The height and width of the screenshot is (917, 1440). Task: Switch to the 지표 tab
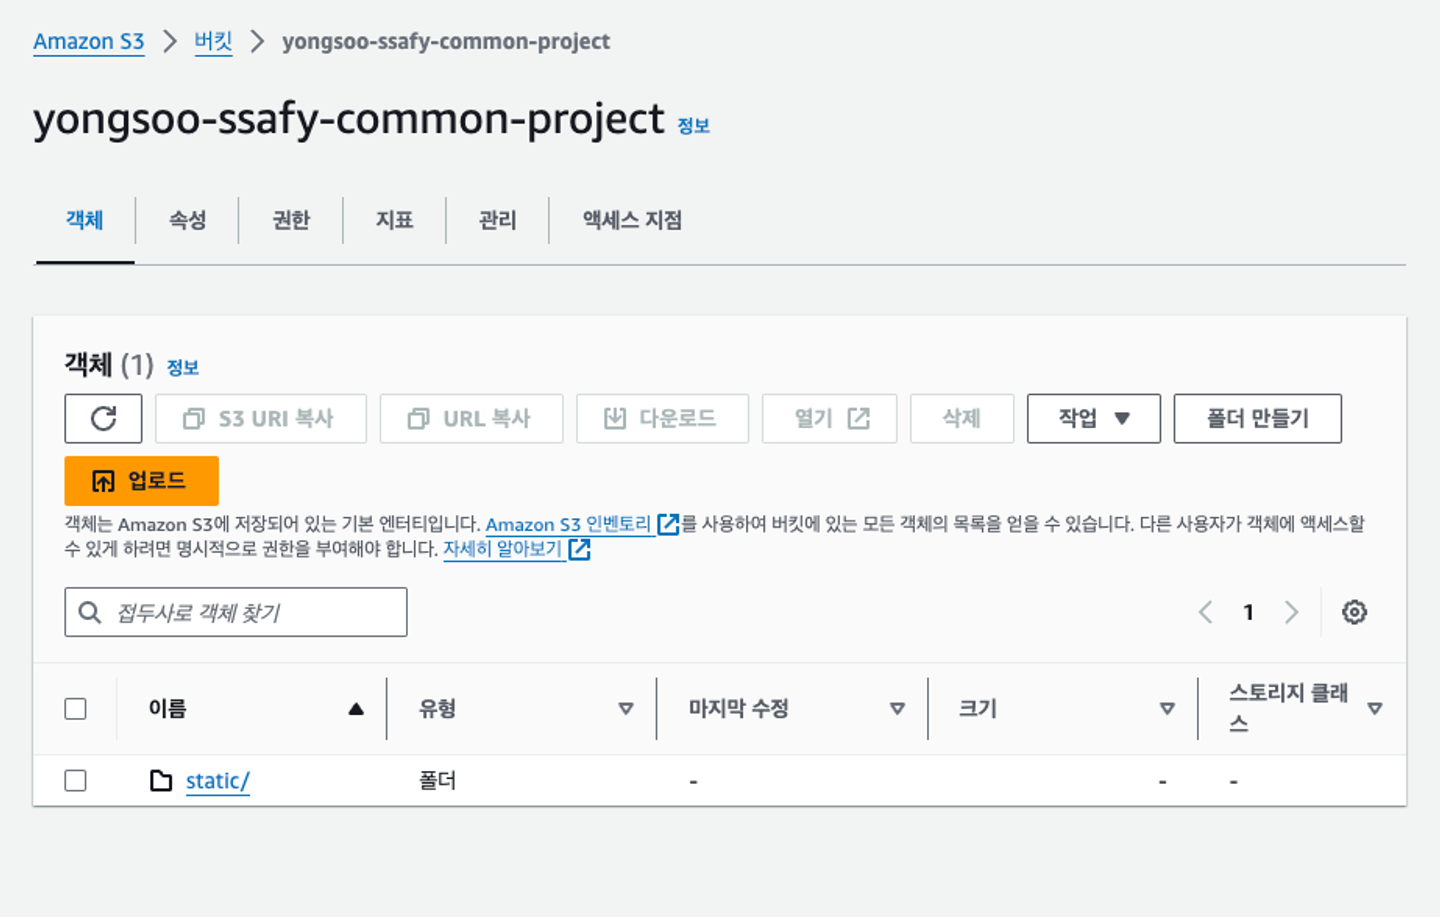pyautogui.click(x=394, y=220)
